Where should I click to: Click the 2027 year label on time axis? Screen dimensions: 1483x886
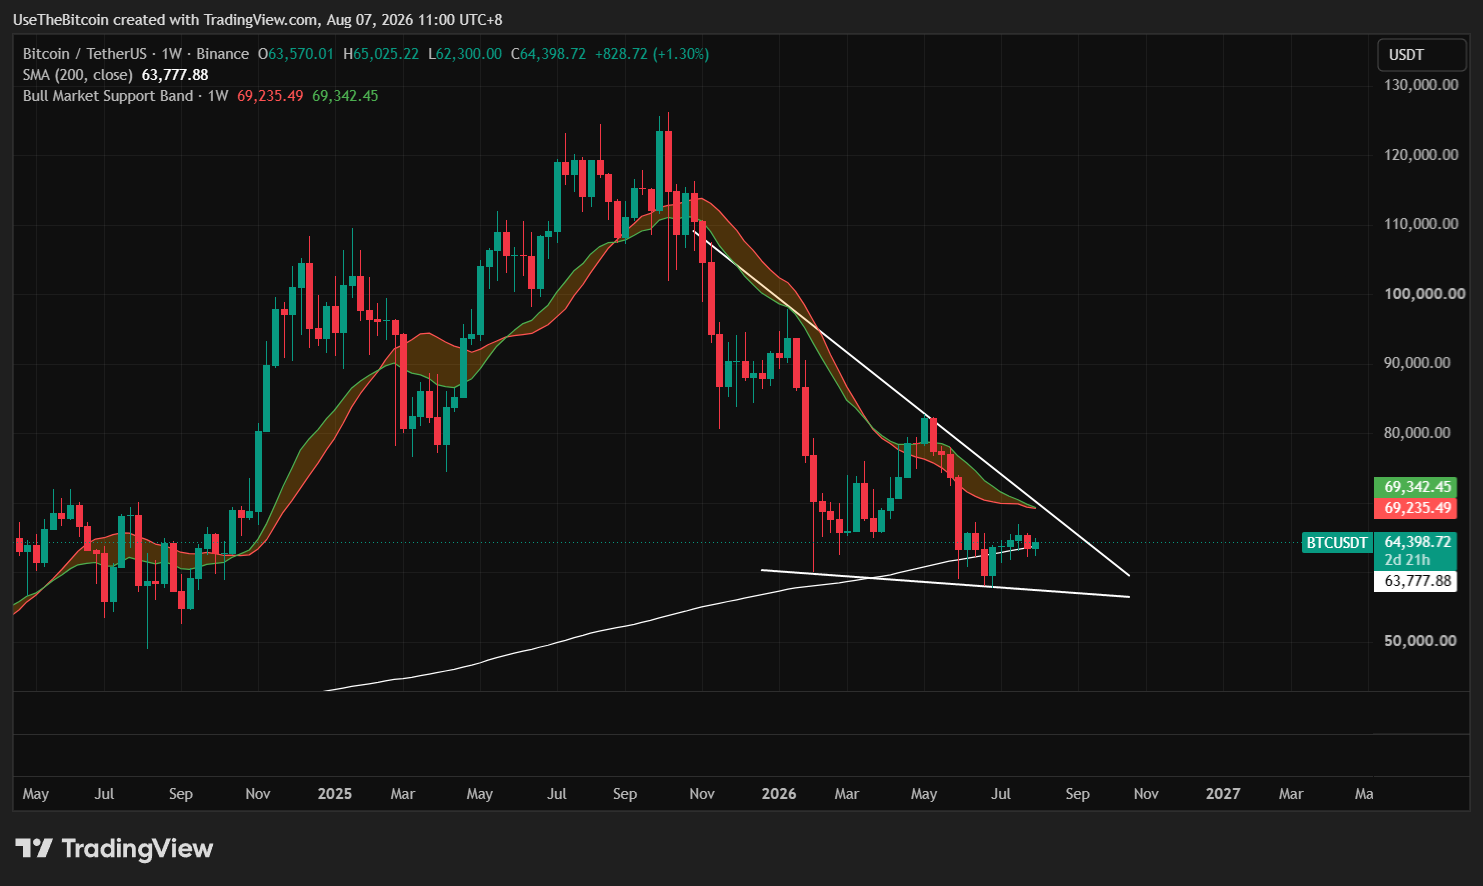pos(1223,794)
